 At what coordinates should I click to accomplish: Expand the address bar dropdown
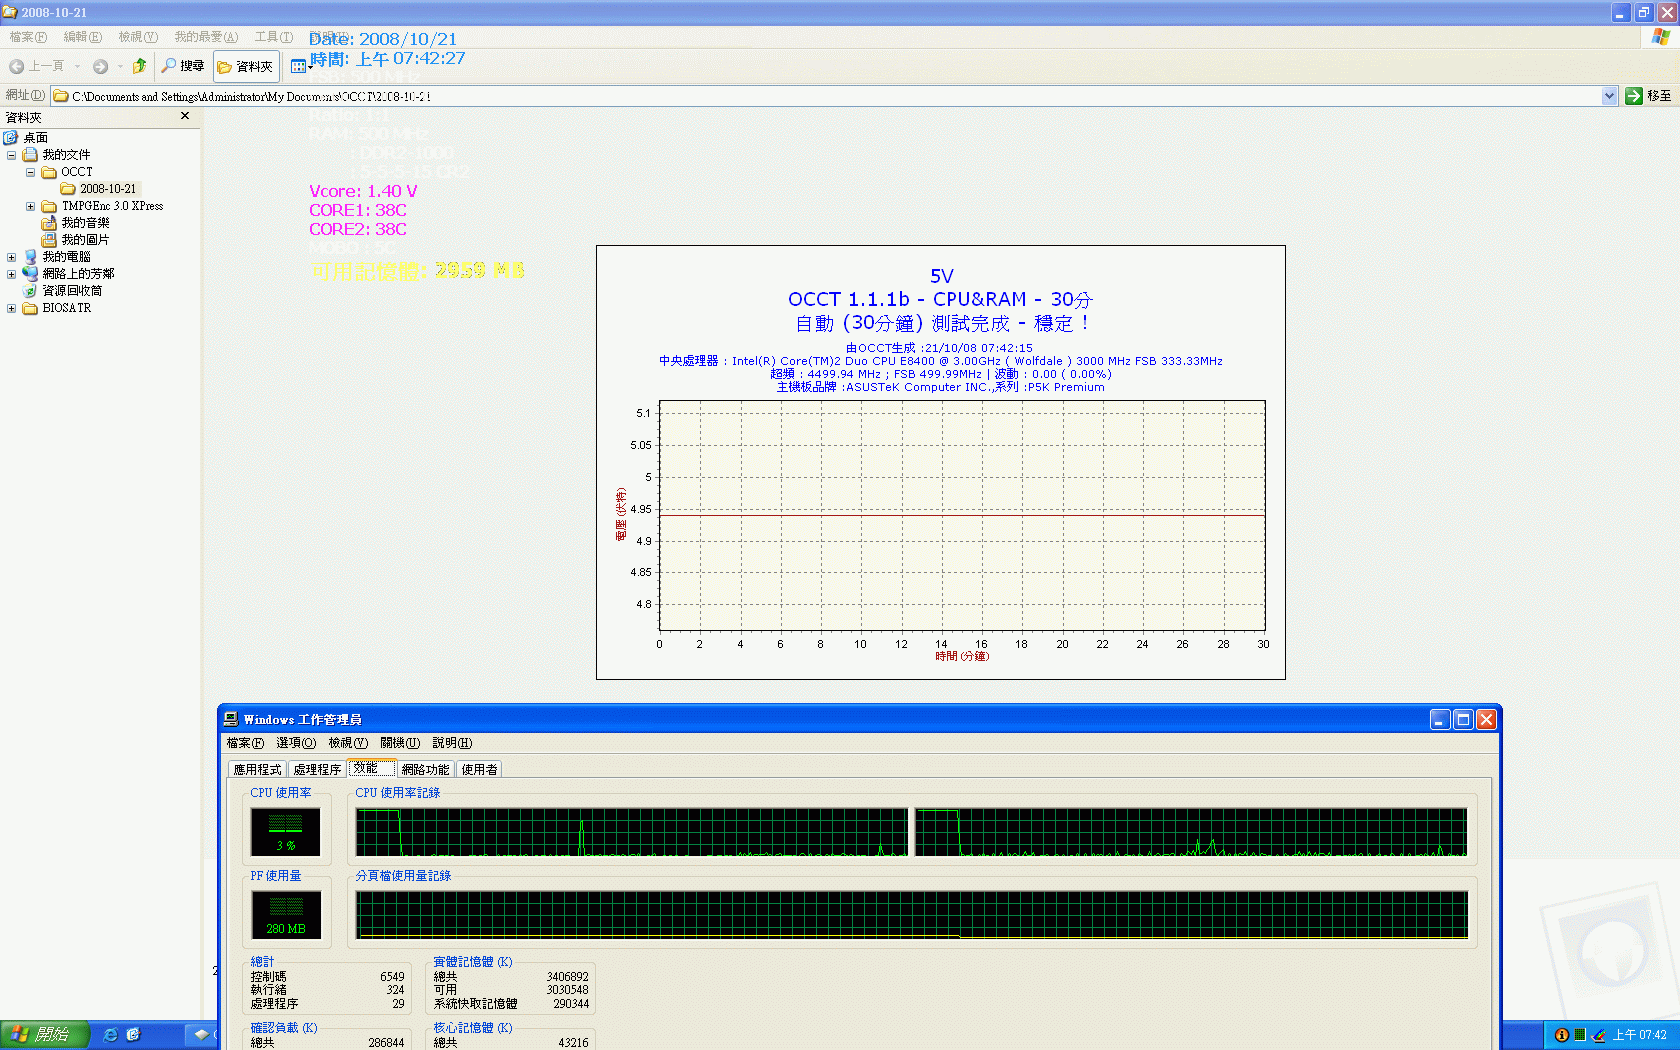tap(1609, 96)
